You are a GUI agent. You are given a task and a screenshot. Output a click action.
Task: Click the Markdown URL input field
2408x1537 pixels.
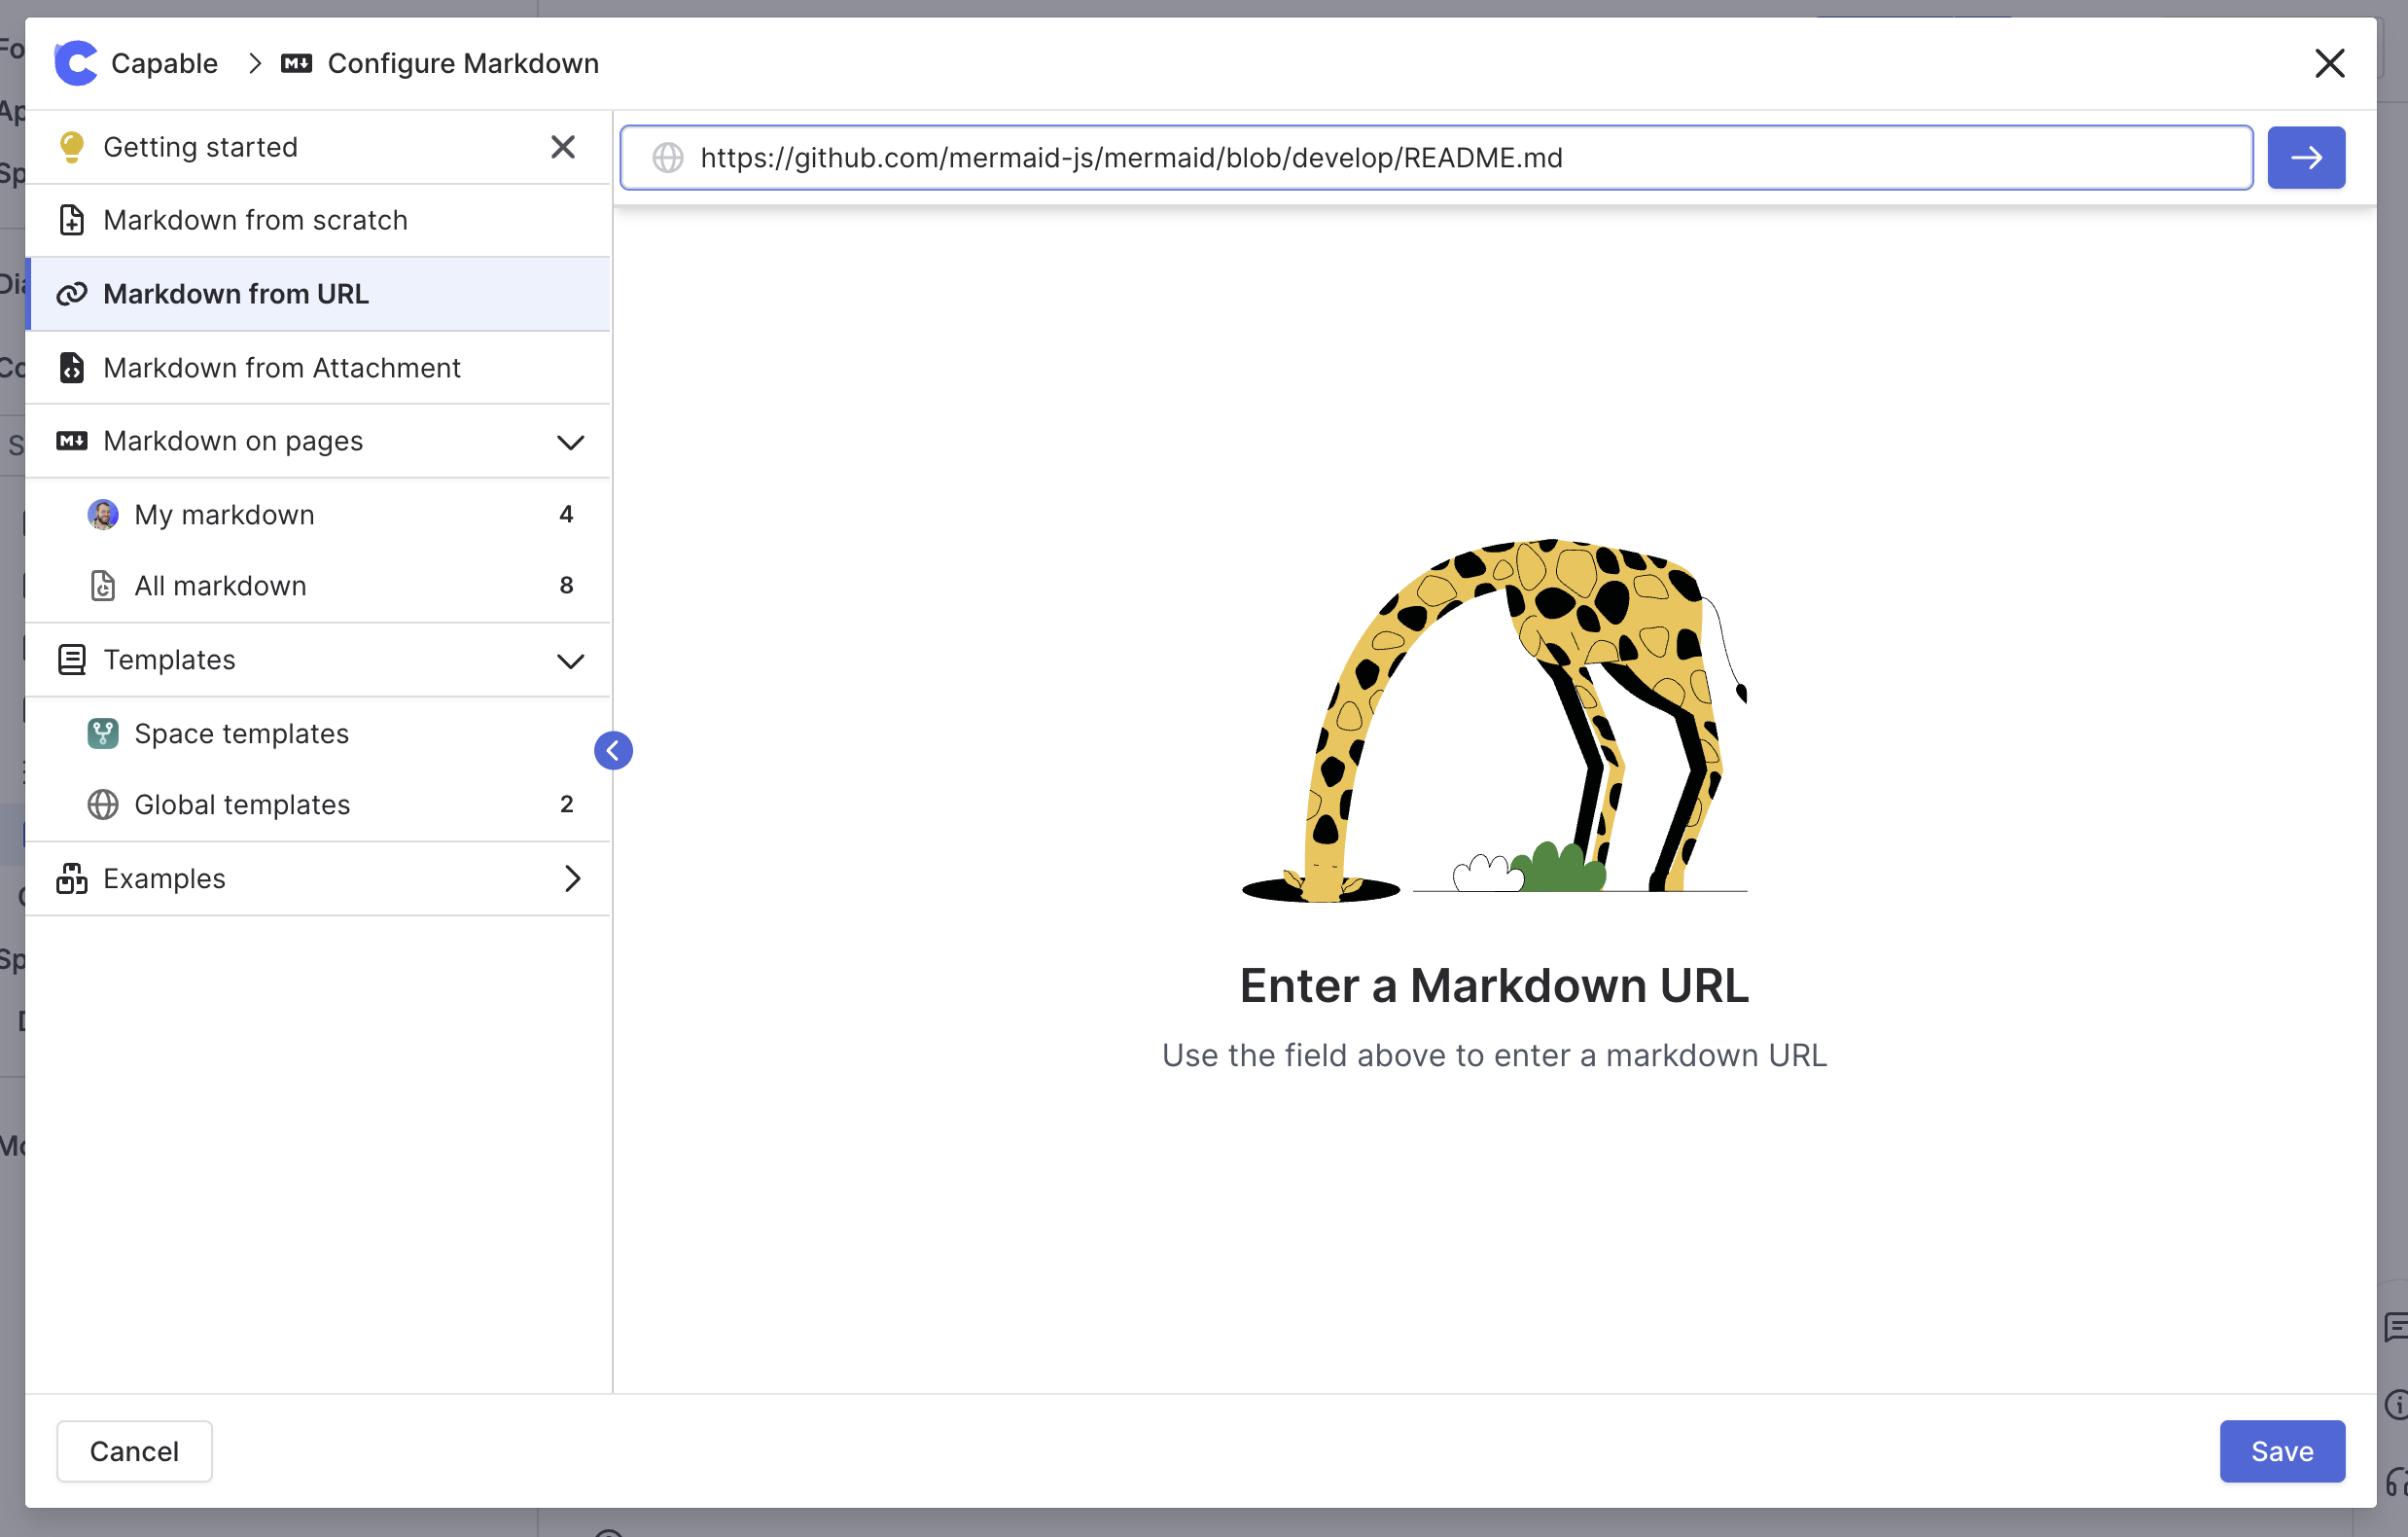pos(1436,158)
